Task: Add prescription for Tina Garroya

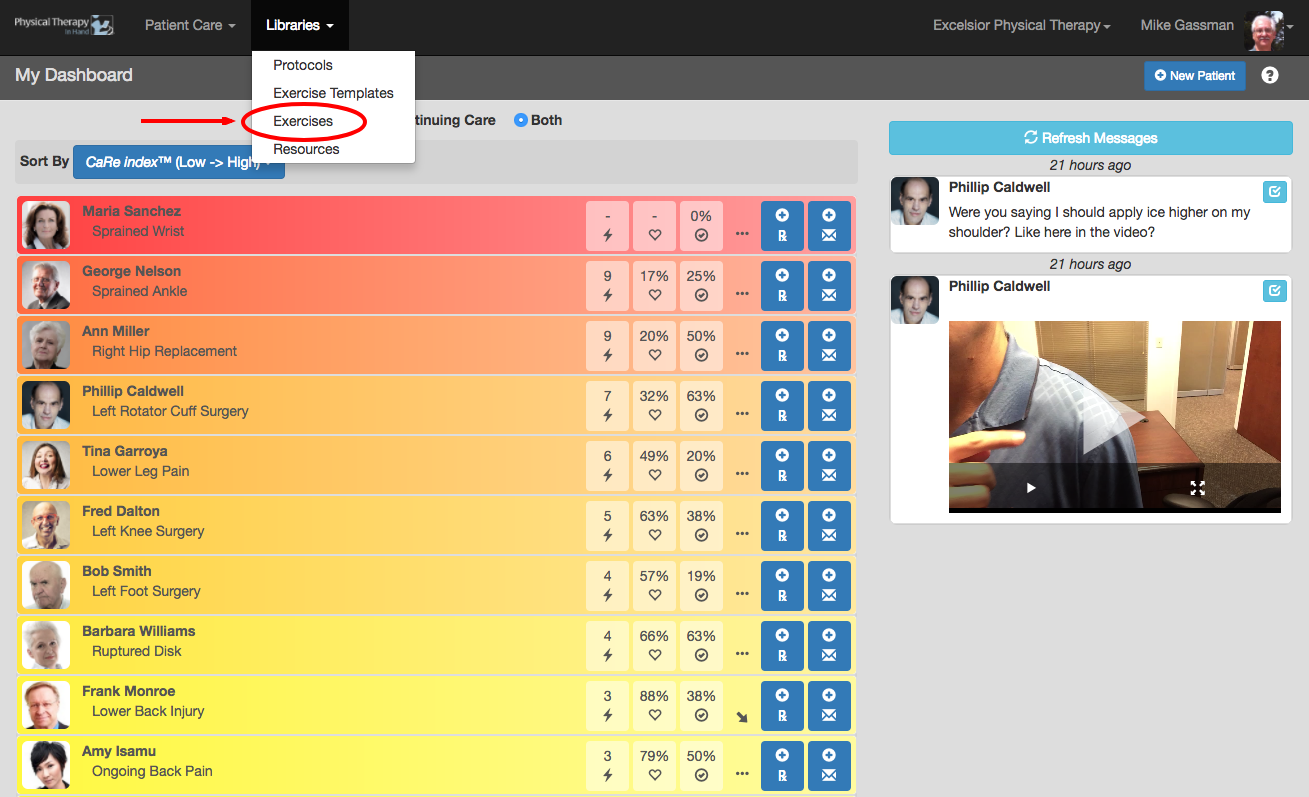Action: pyautogui.click(x=782, y=465)
